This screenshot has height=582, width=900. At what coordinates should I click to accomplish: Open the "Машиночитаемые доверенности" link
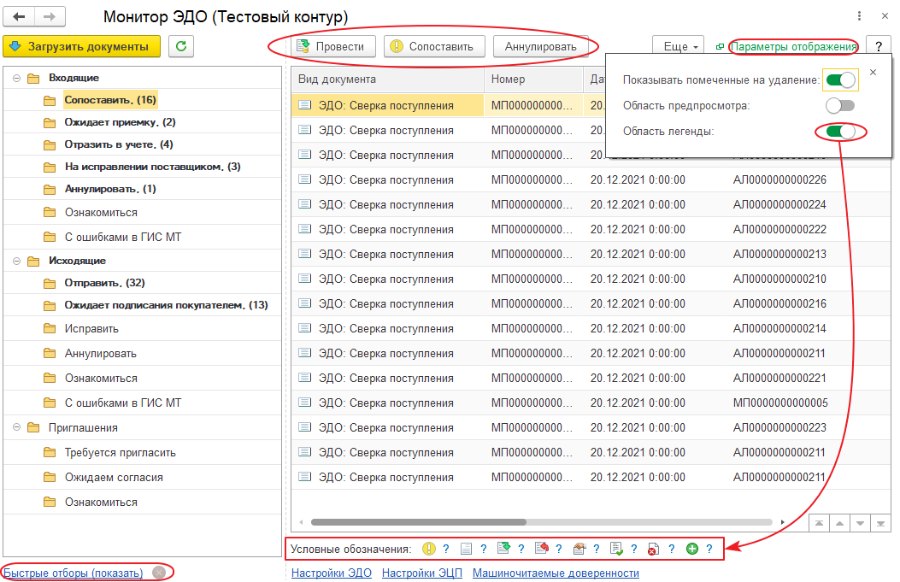[x=556, y=573]
